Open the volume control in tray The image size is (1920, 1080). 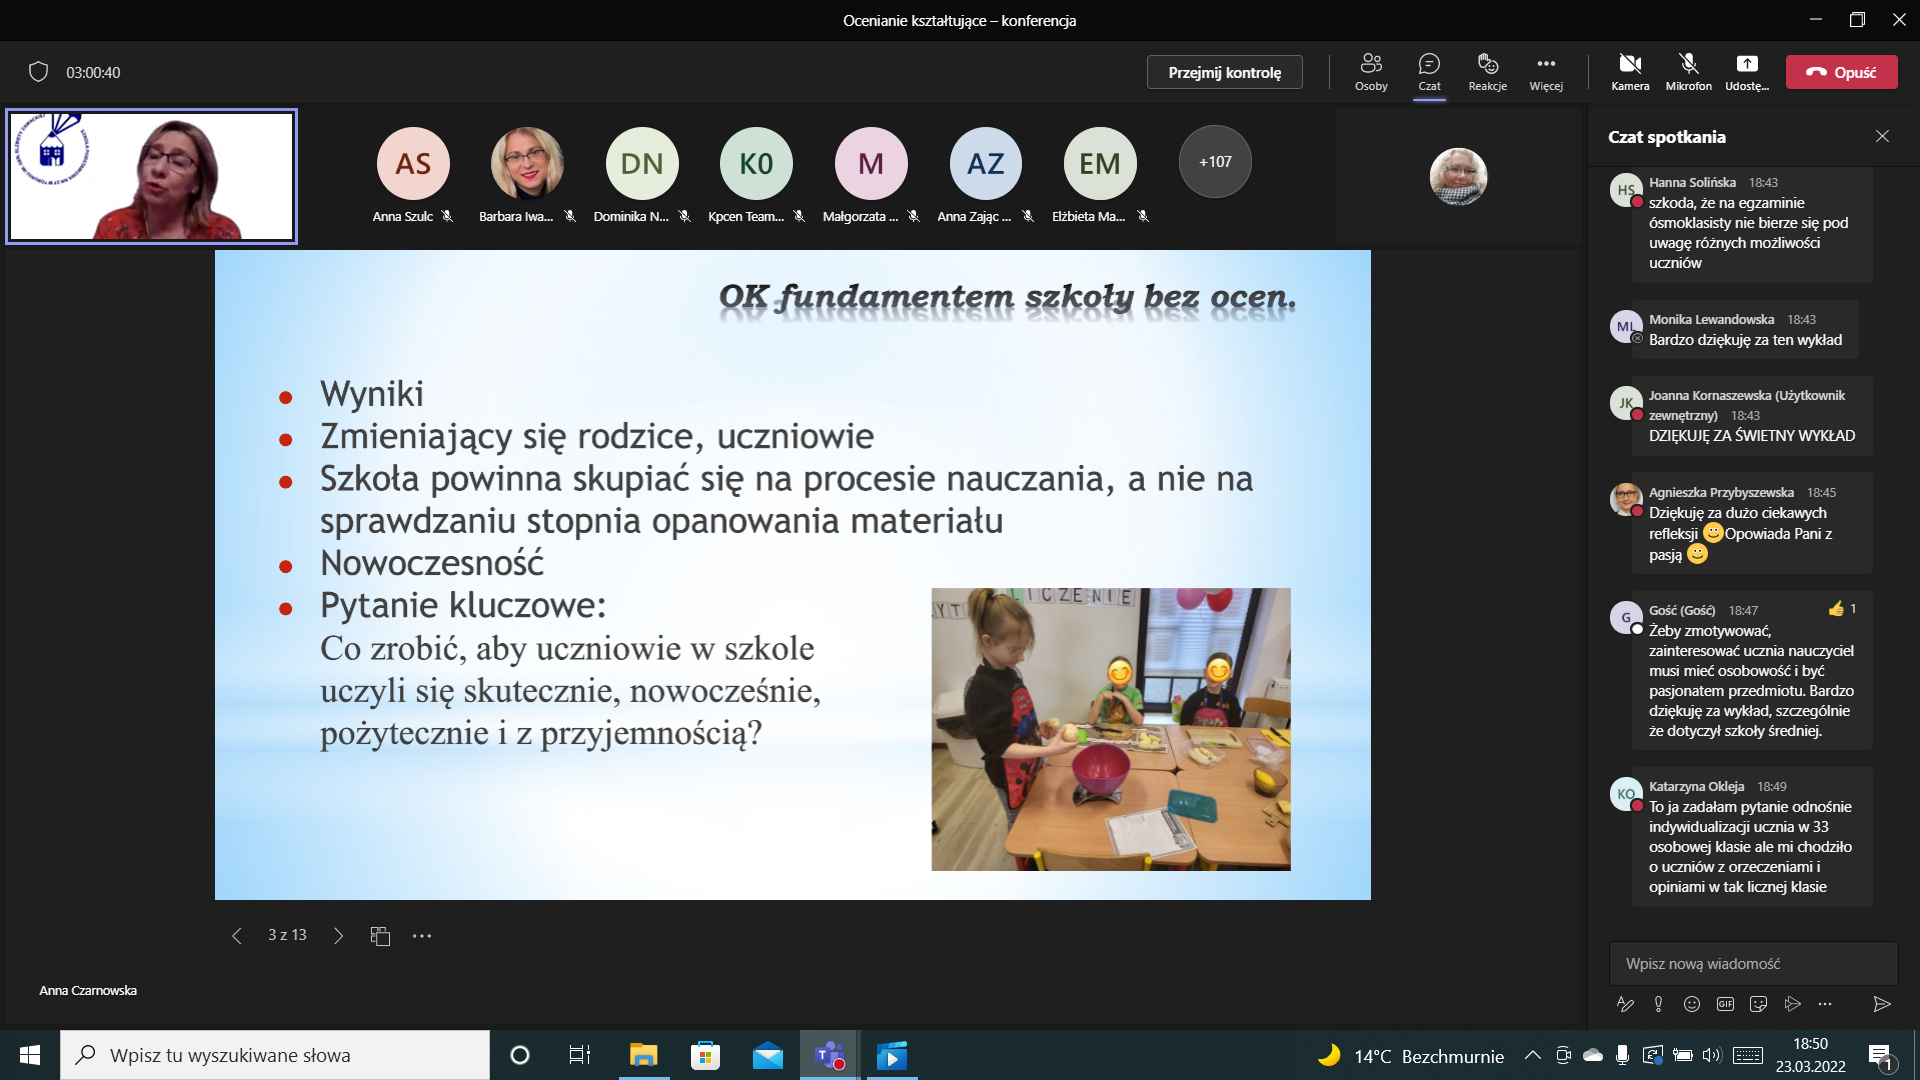(1712, 1055)
